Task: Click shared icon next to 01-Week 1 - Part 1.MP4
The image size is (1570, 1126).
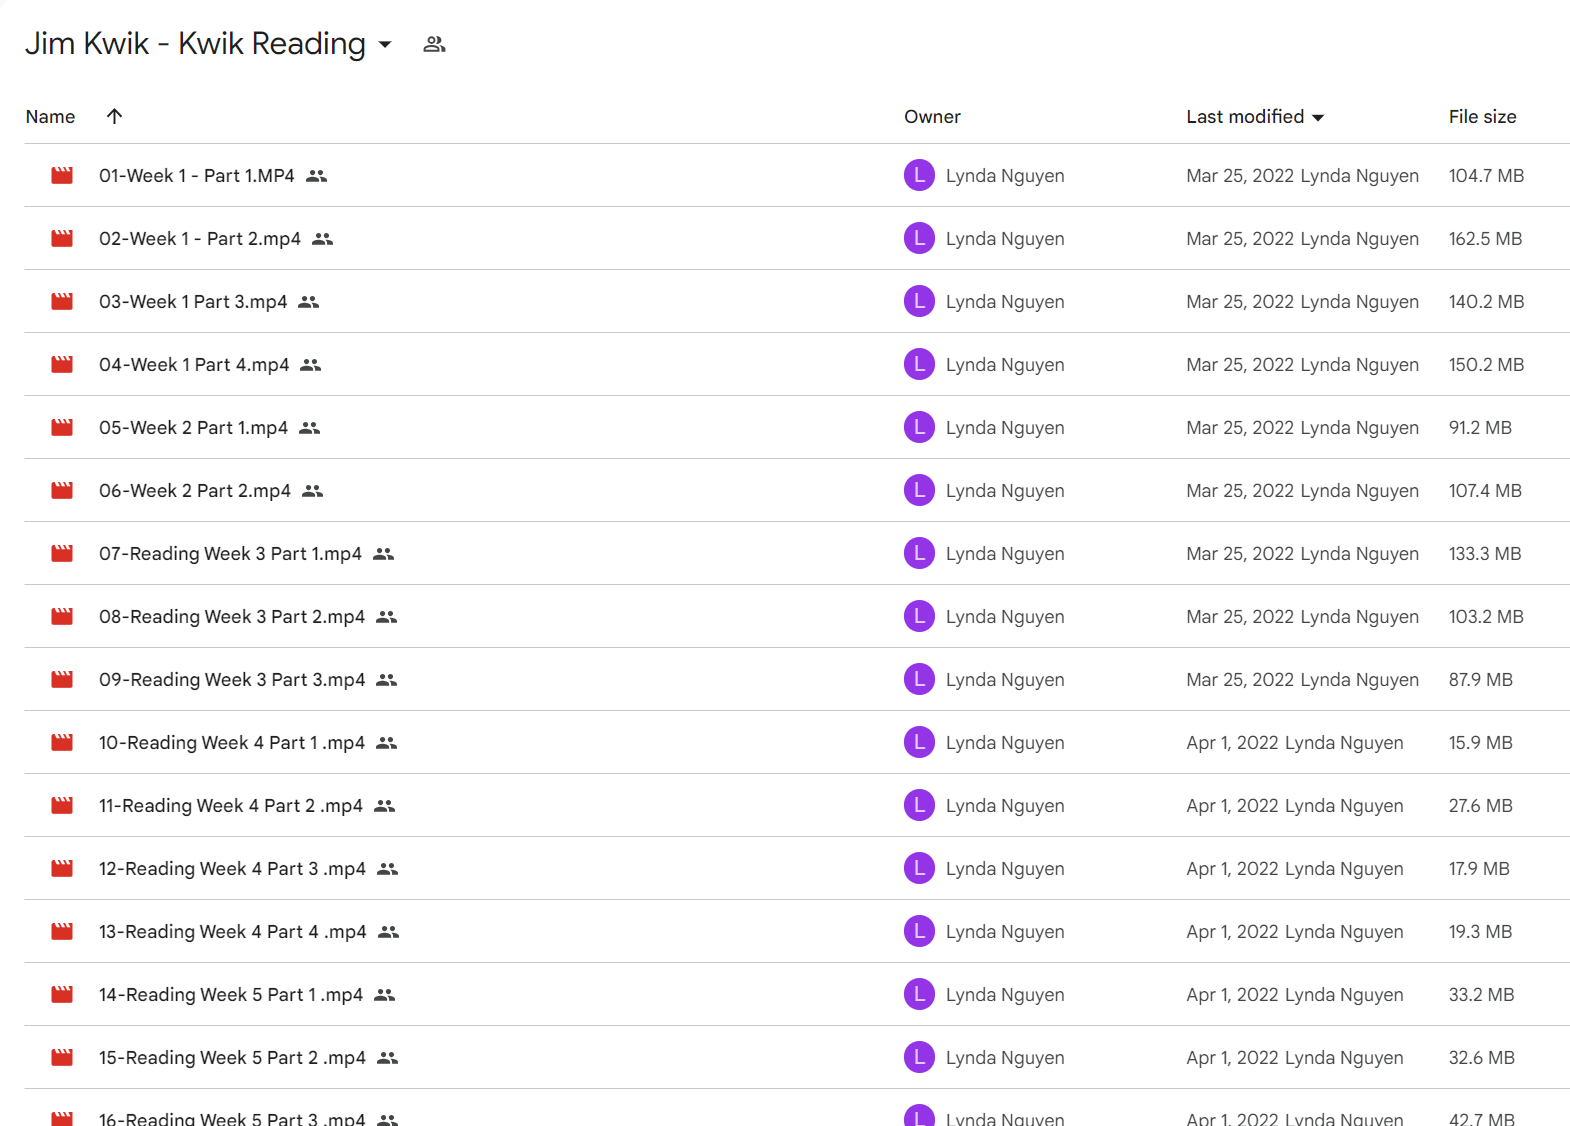Action: (x=317, y=176)
